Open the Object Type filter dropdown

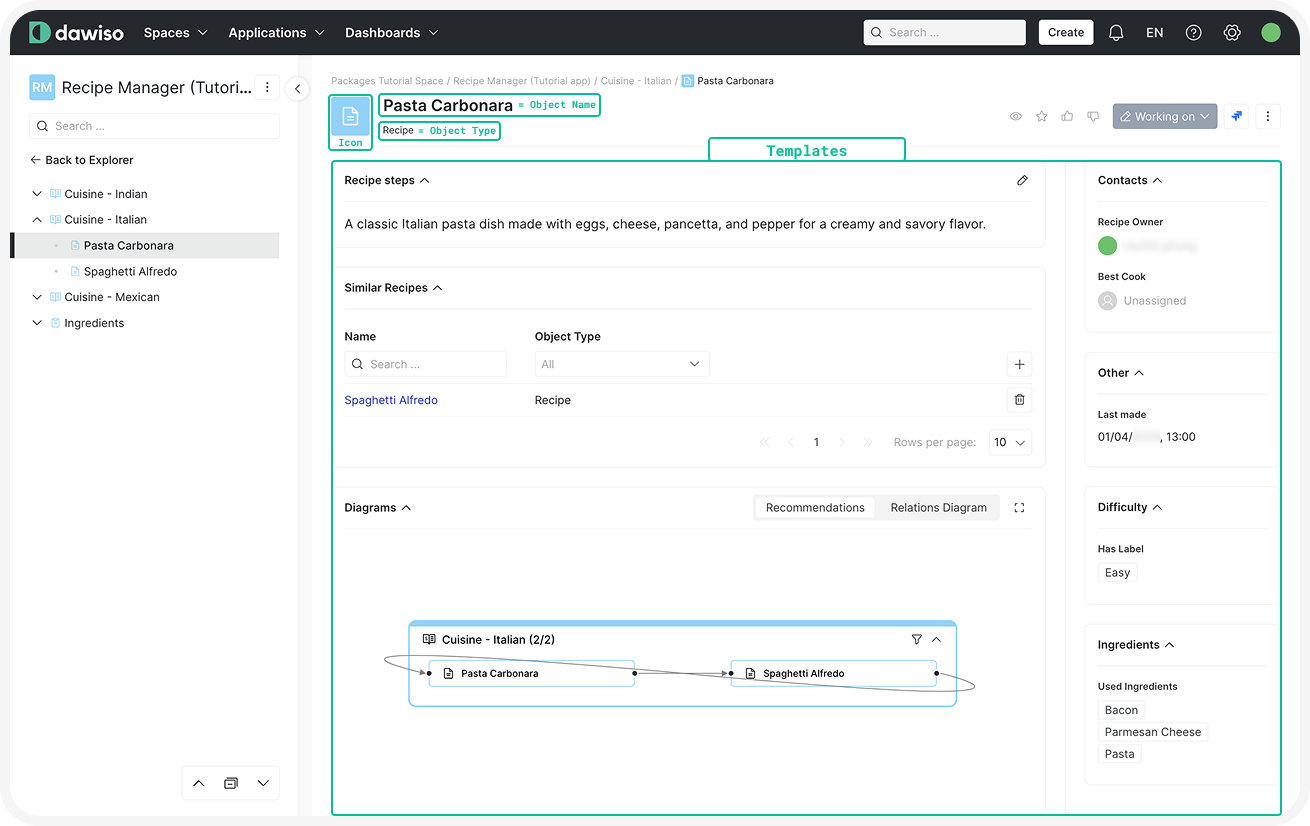click(621, 365)
